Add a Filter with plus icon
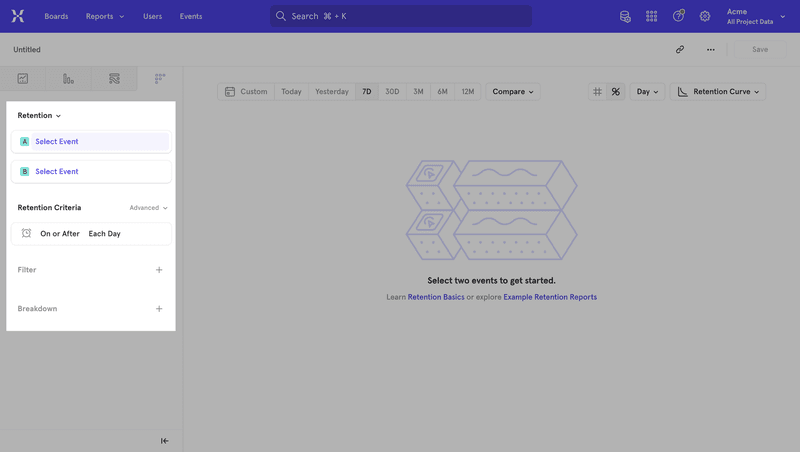Image resolution: width=800 pixels, height=452 pixels. click(159, 269)
